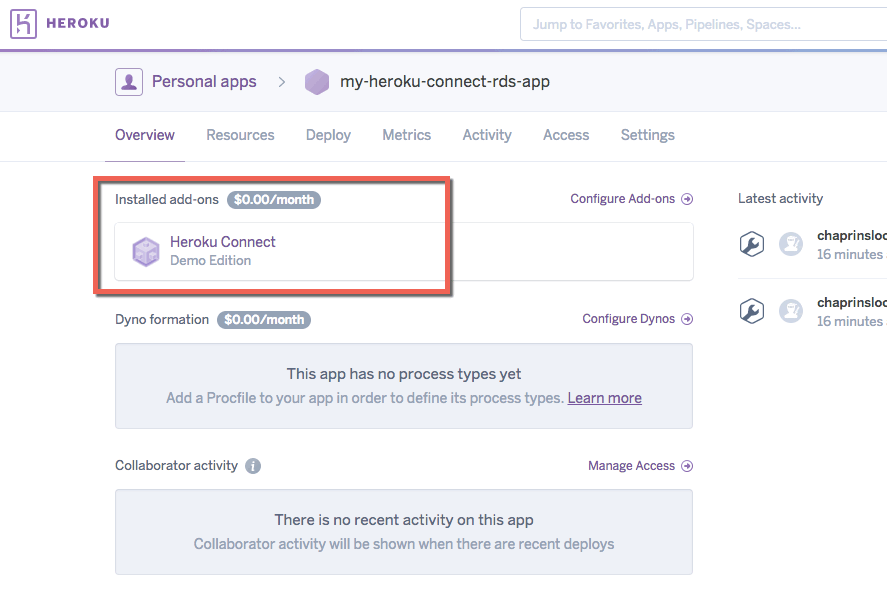Click the Dyno formation label
This screenshot has height=596, width=887.
pyautogui.click(x=162, y=319)
